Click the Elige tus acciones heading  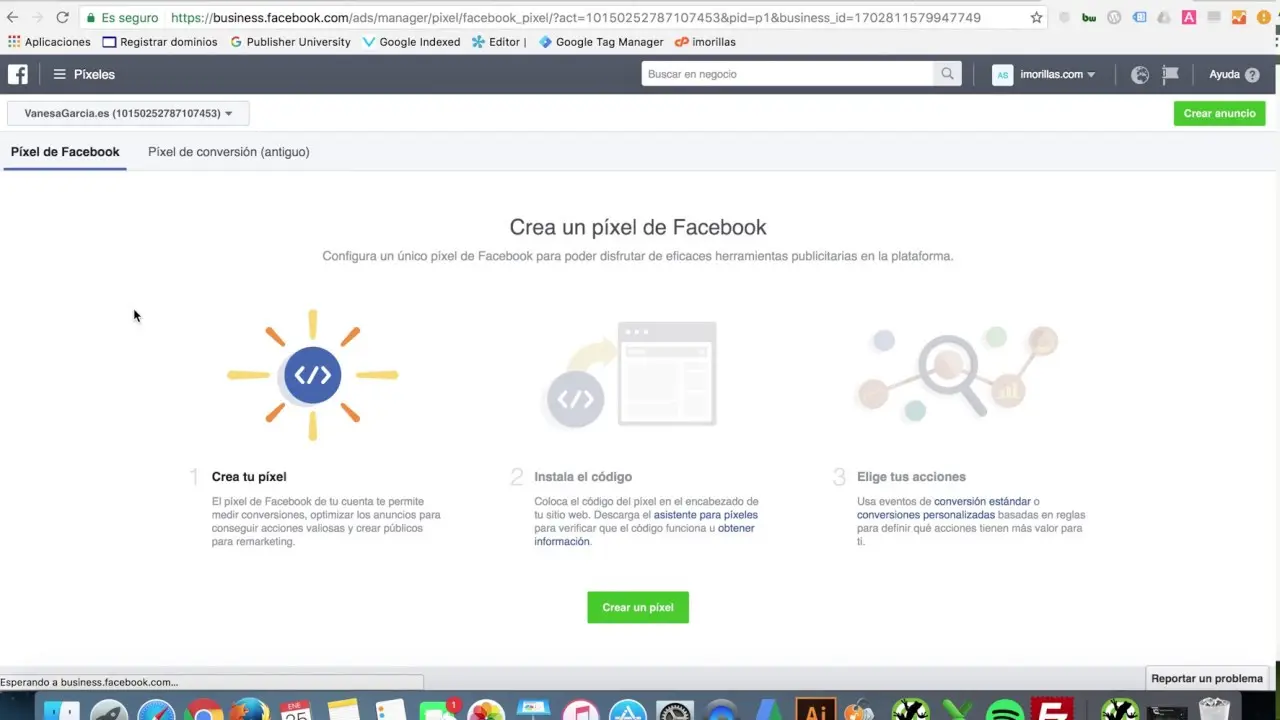click(x=911, y=477)
